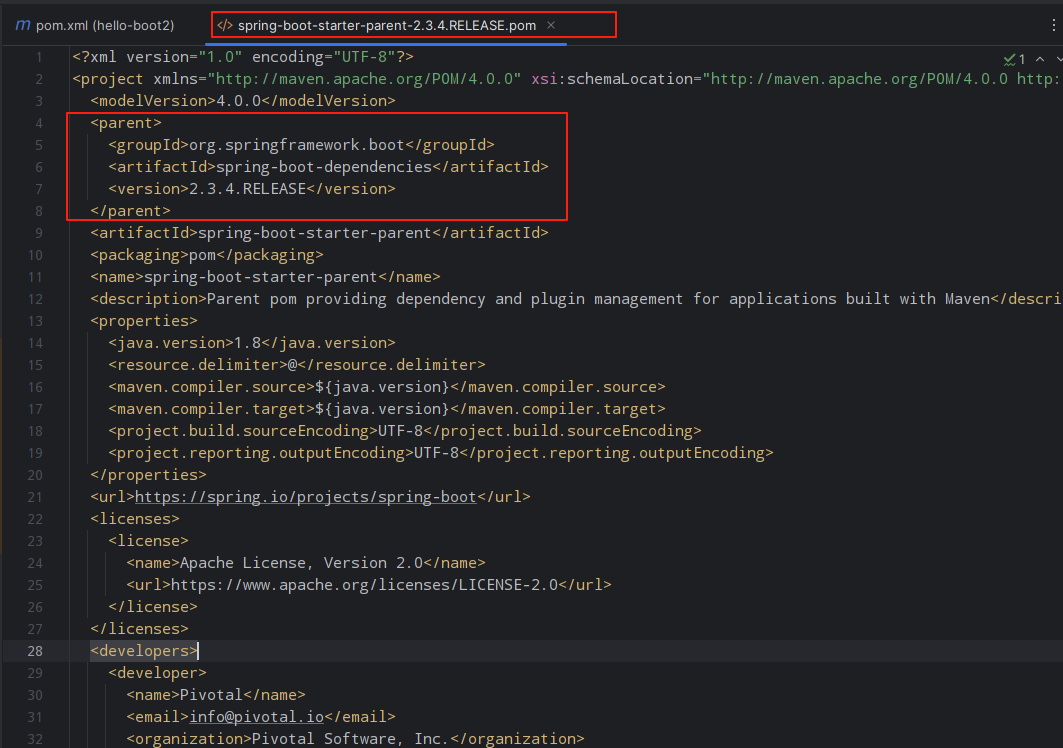The image size is (1063, 748).
Task: Open editor tabs three-dot options menu
Action: [x=1053, y=25]
